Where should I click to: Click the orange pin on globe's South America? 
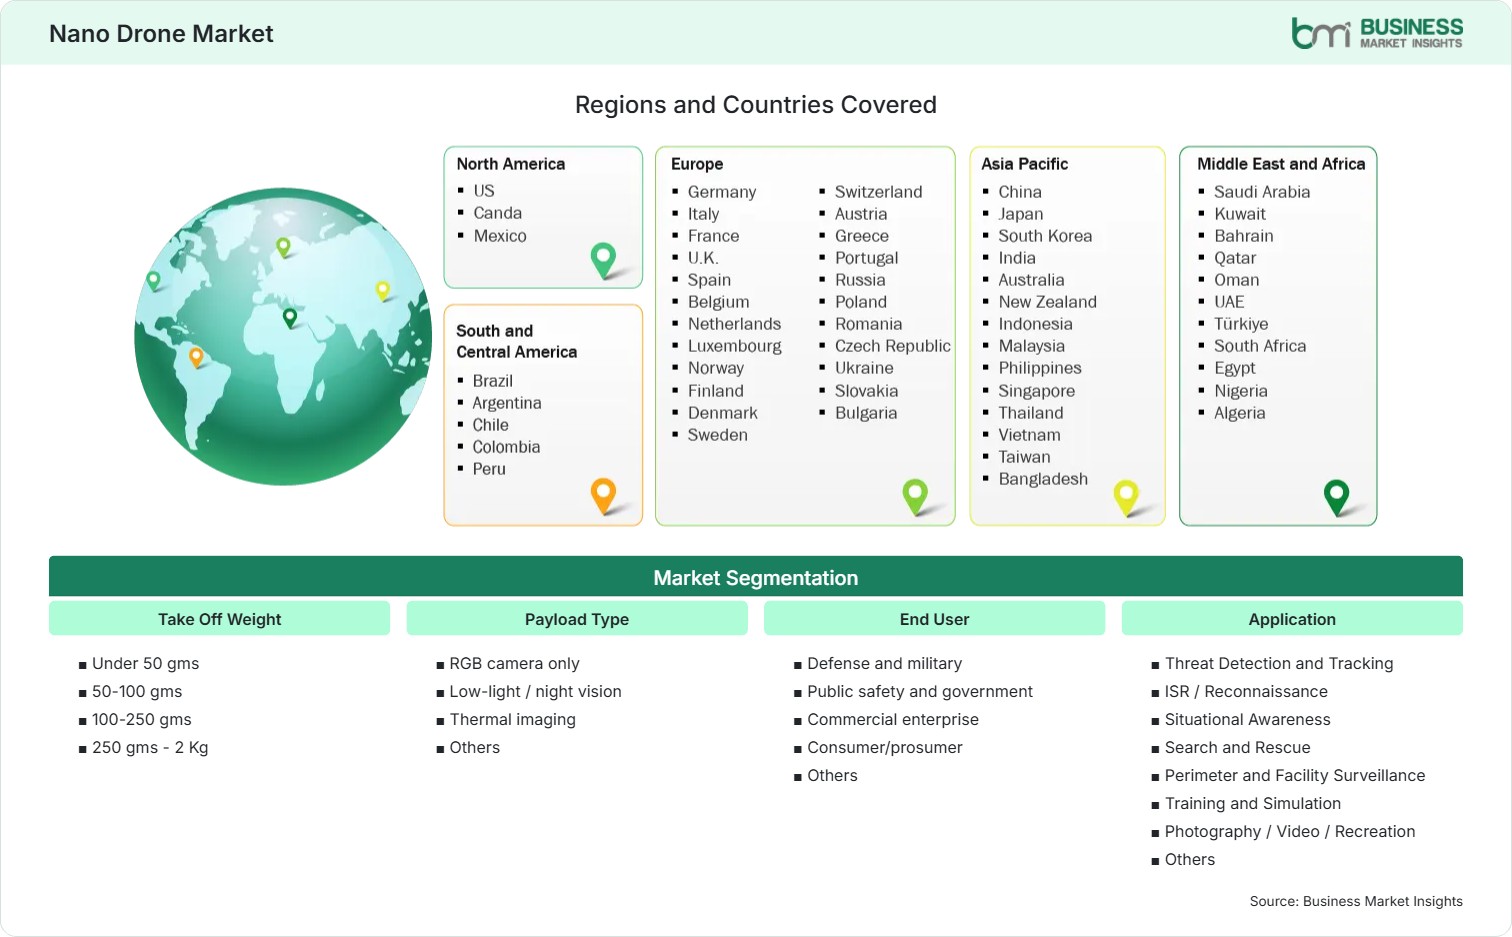(x=196, y=356)
